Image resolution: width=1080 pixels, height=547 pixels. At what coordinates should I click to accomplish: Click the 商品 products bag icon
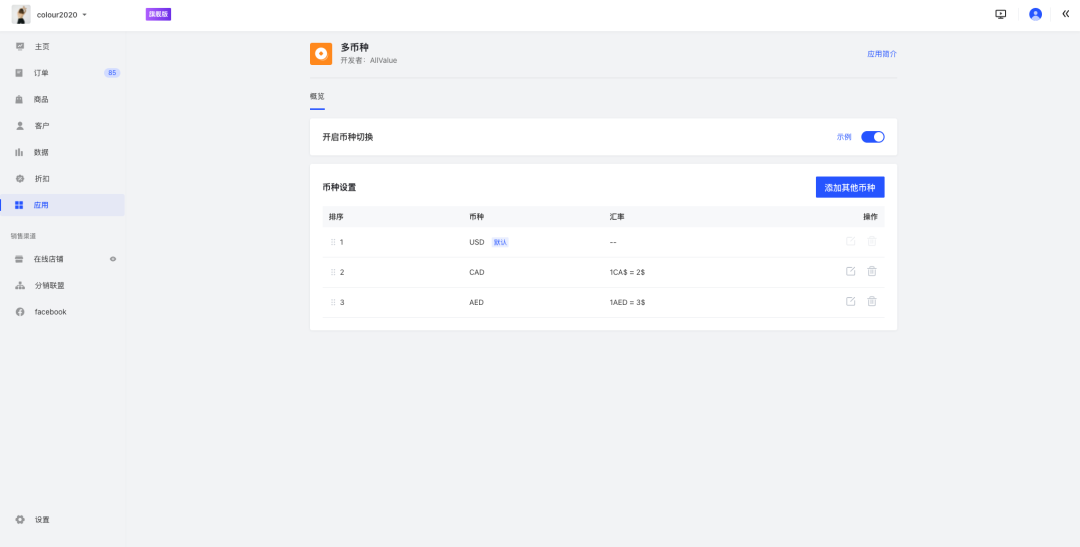pyautogui.click(x=19, y=99)
